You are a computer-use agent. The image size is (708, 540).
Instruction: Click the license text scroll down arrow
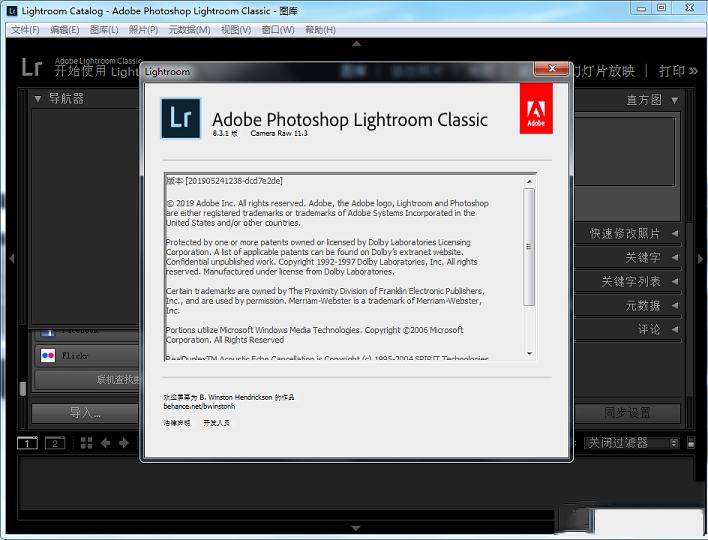[529, 354]
